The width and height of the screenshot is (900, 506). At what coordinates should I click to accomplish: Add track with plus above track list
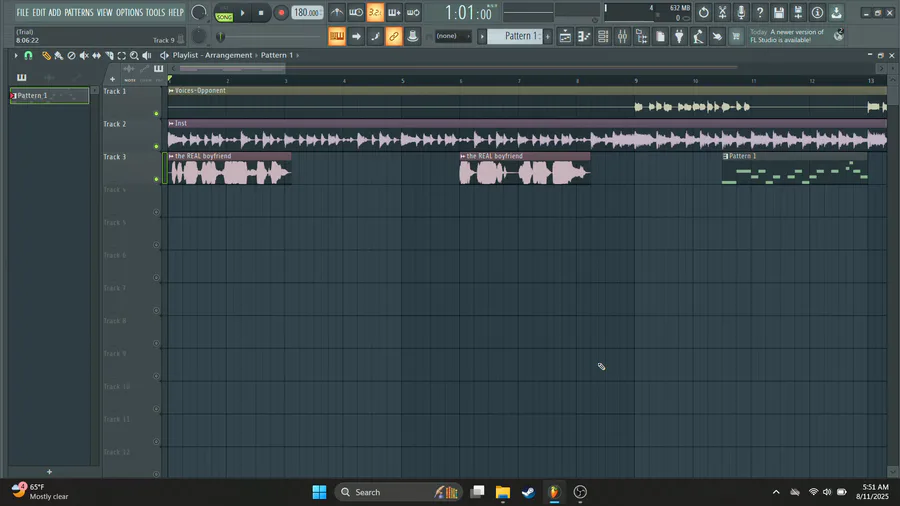tap(112, 80)
